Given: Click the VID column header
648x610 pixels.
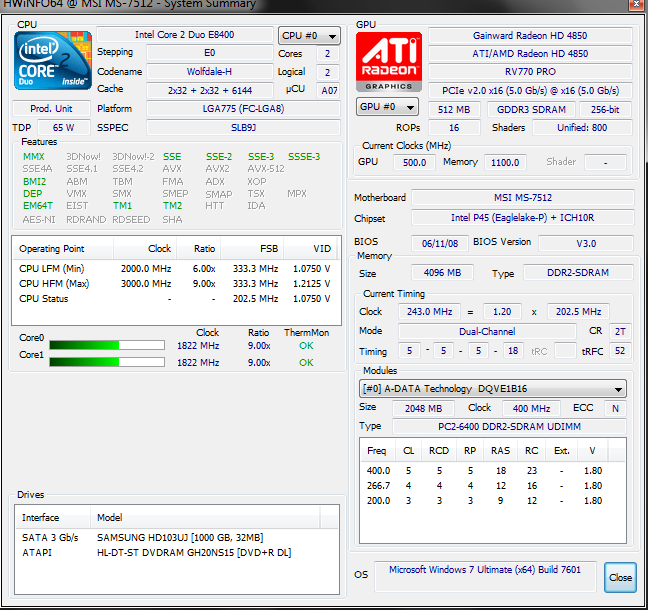Looking at the screenshot, I should tap(310, 248).
